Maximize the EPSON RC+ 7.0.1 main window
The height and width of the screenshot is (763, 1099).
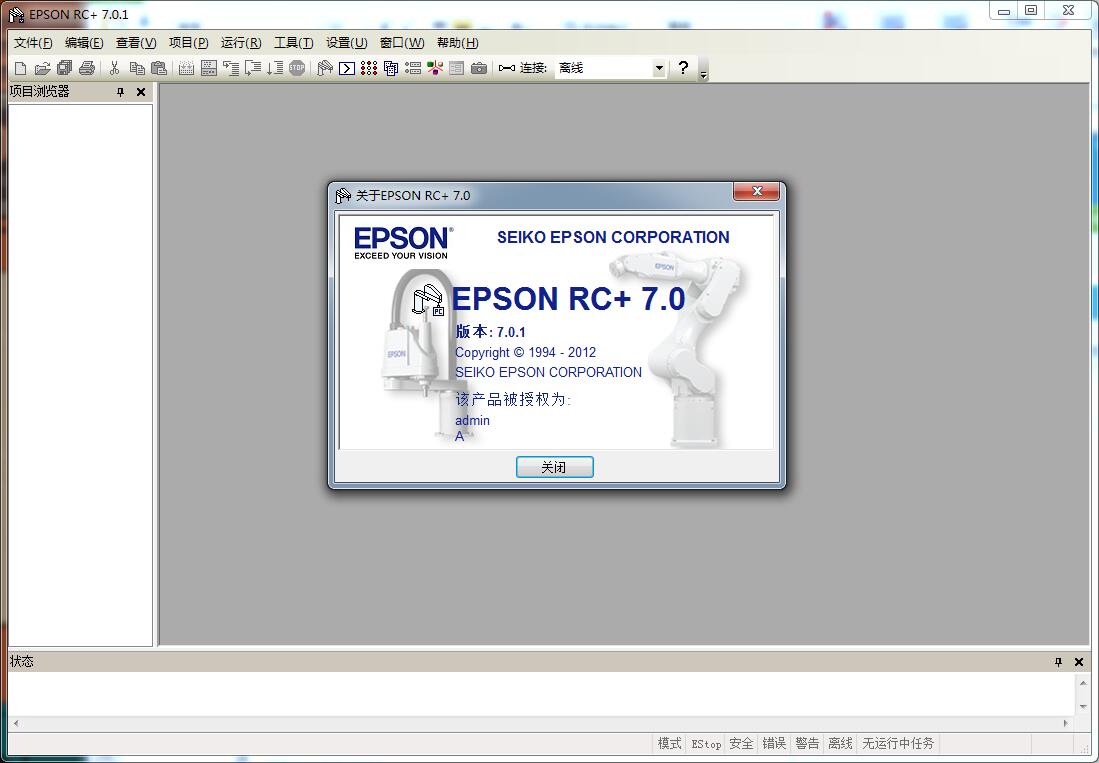pos(1031,11)
